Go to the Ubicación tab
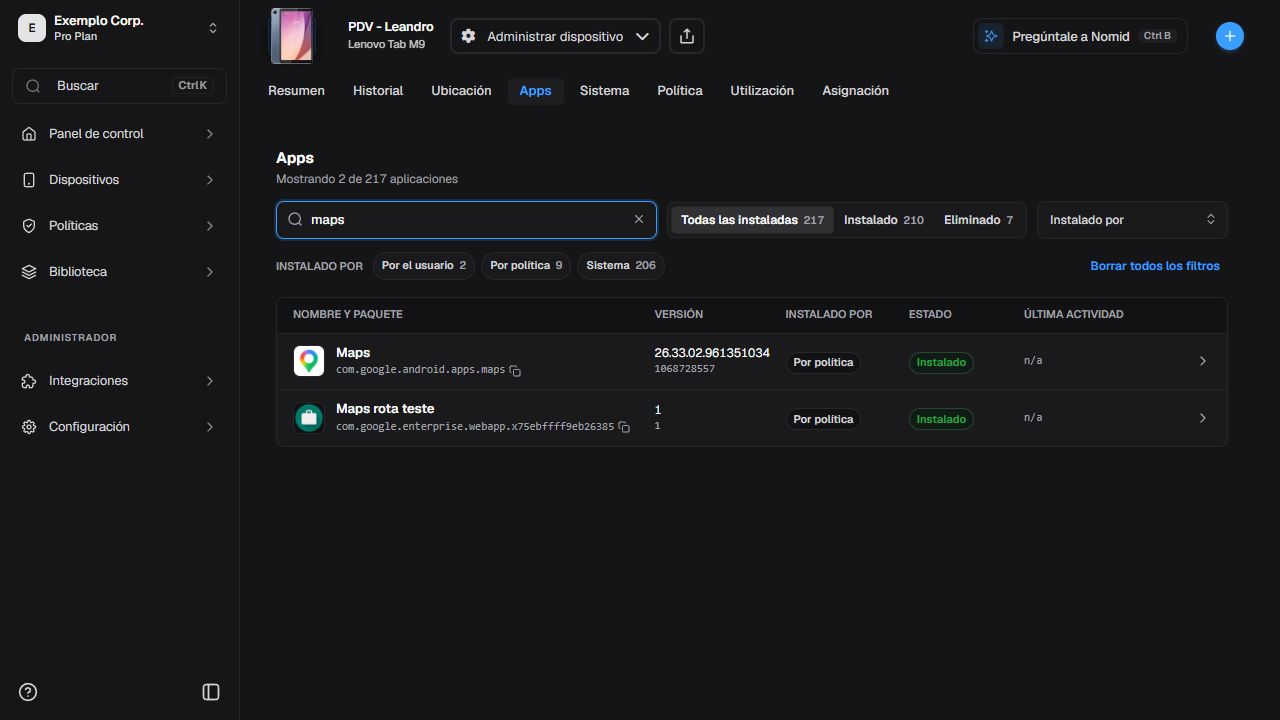Viewport: 1280px width, 720px height. pos(461,91)
